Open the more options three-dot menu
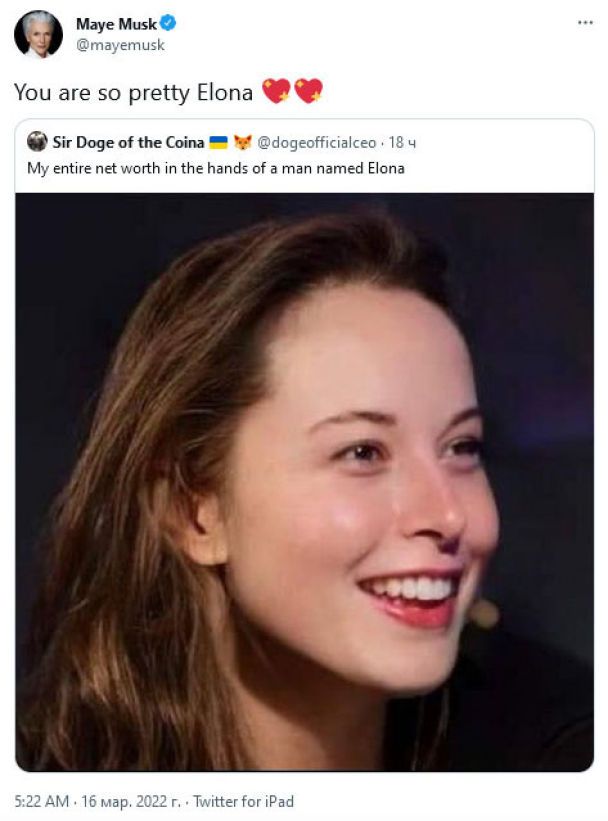The height and width of the screenshot is (821, 608). point(586,22)
